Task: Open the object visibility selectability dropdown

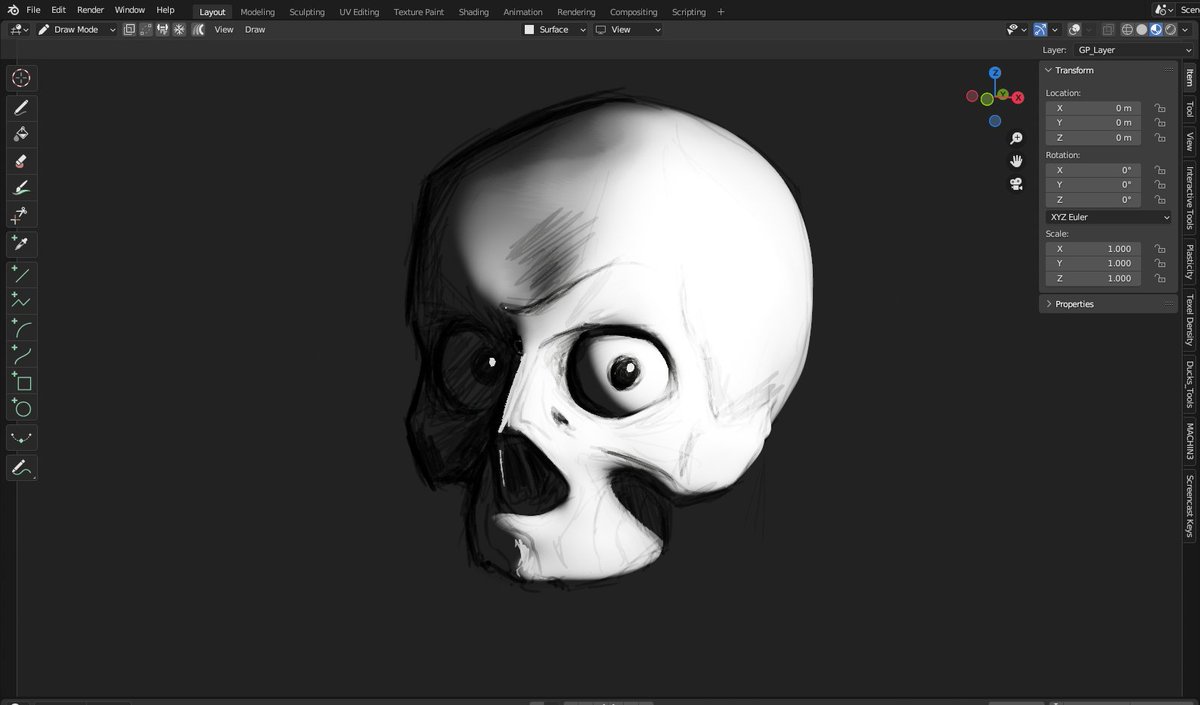Action: 1016,30
